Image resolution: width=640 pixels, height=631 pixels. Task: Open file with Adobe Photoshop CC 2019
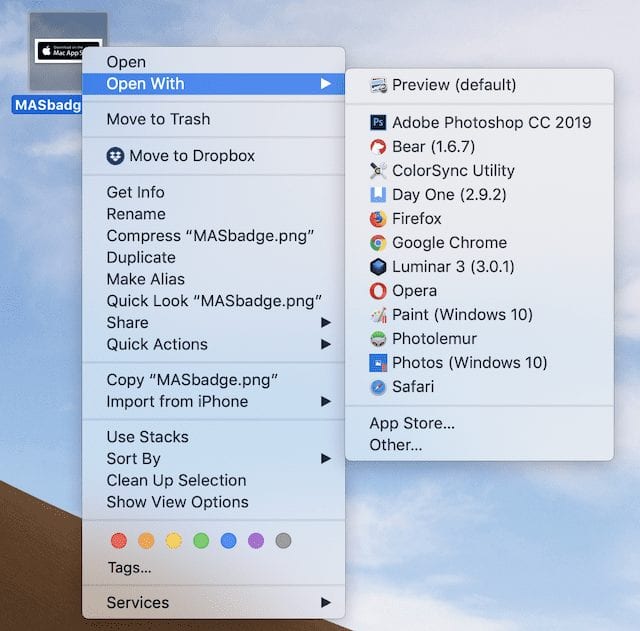(491, 122)
